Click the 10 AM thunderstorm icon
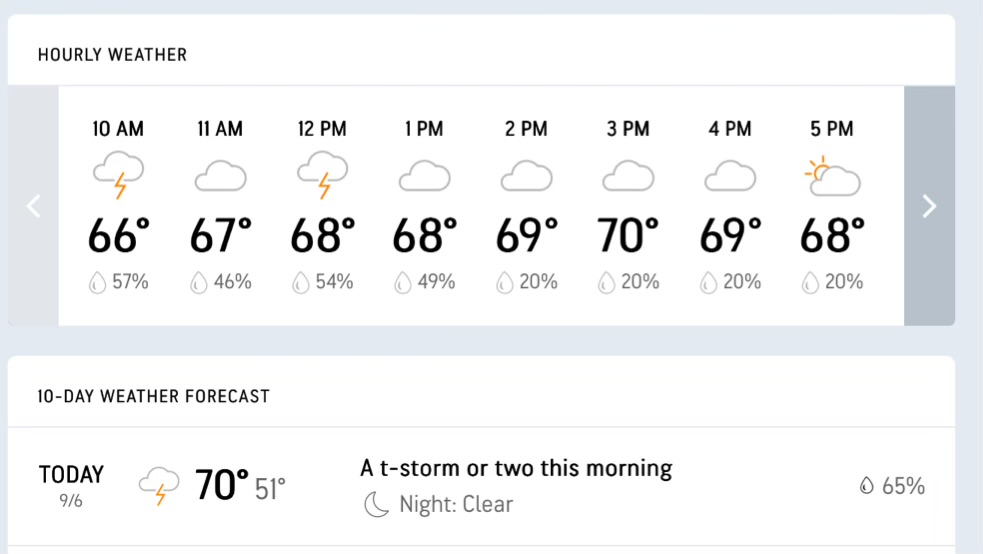Viewport: 983px width, 554px height. (x=118, y=177)
